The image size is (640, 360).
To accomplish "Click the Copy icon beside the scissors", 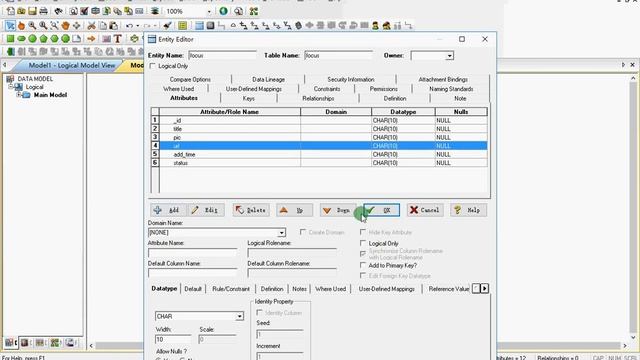I will [103, 26].
